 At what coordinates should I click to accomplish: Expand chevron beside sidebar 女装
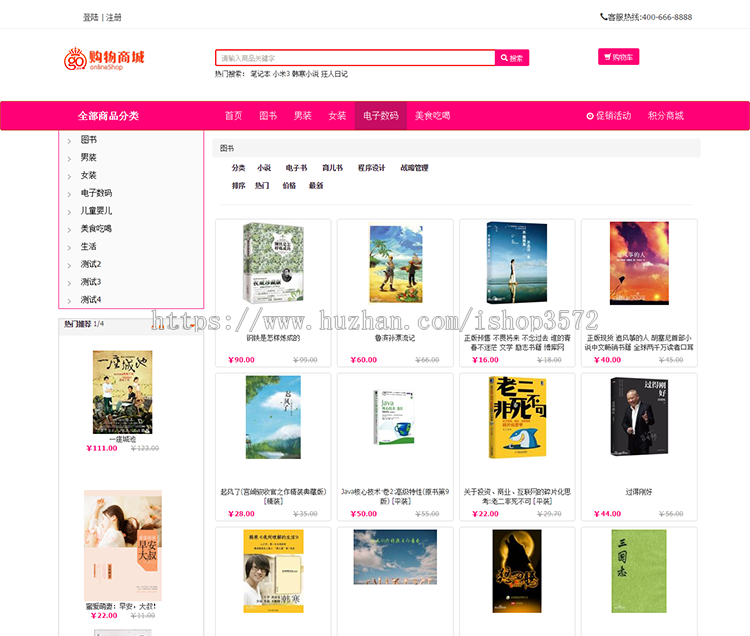pyautogui.click(x=69, y=176)
